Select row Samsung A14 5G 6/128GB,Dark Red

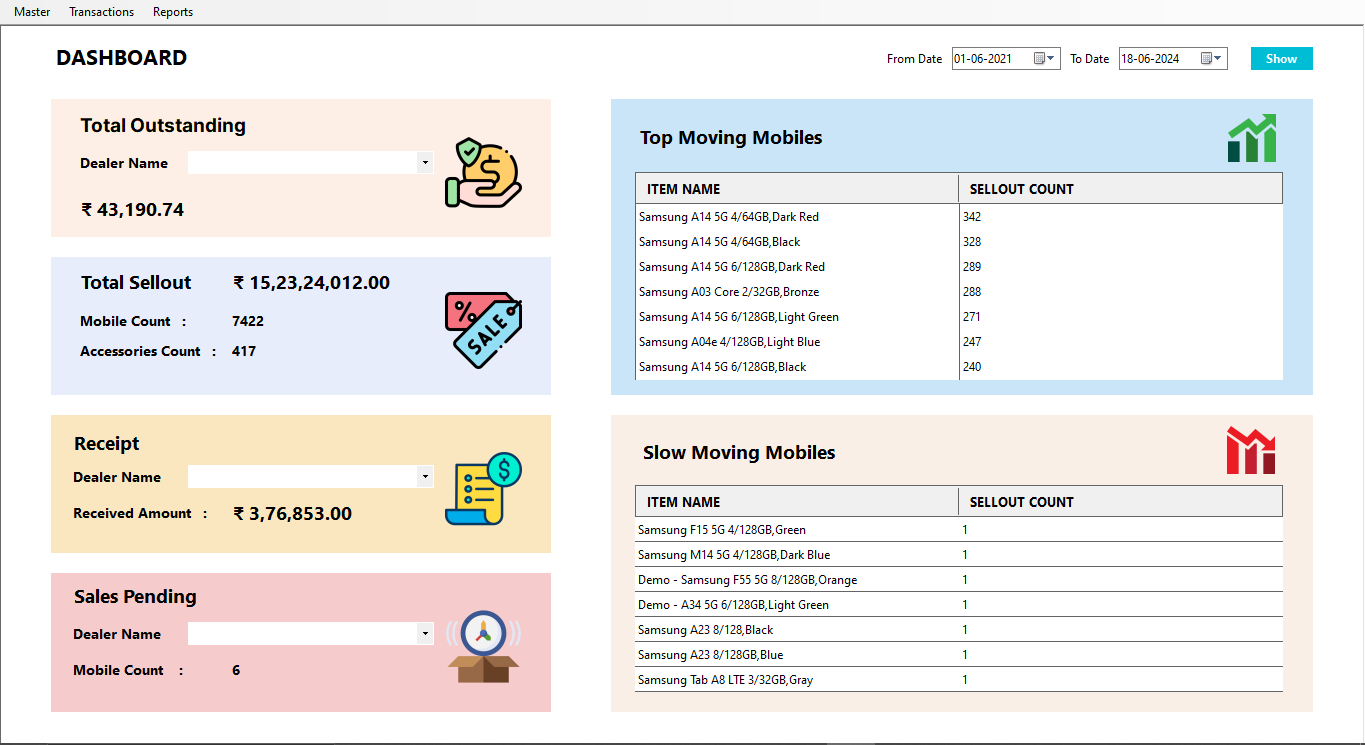[959, 267]
